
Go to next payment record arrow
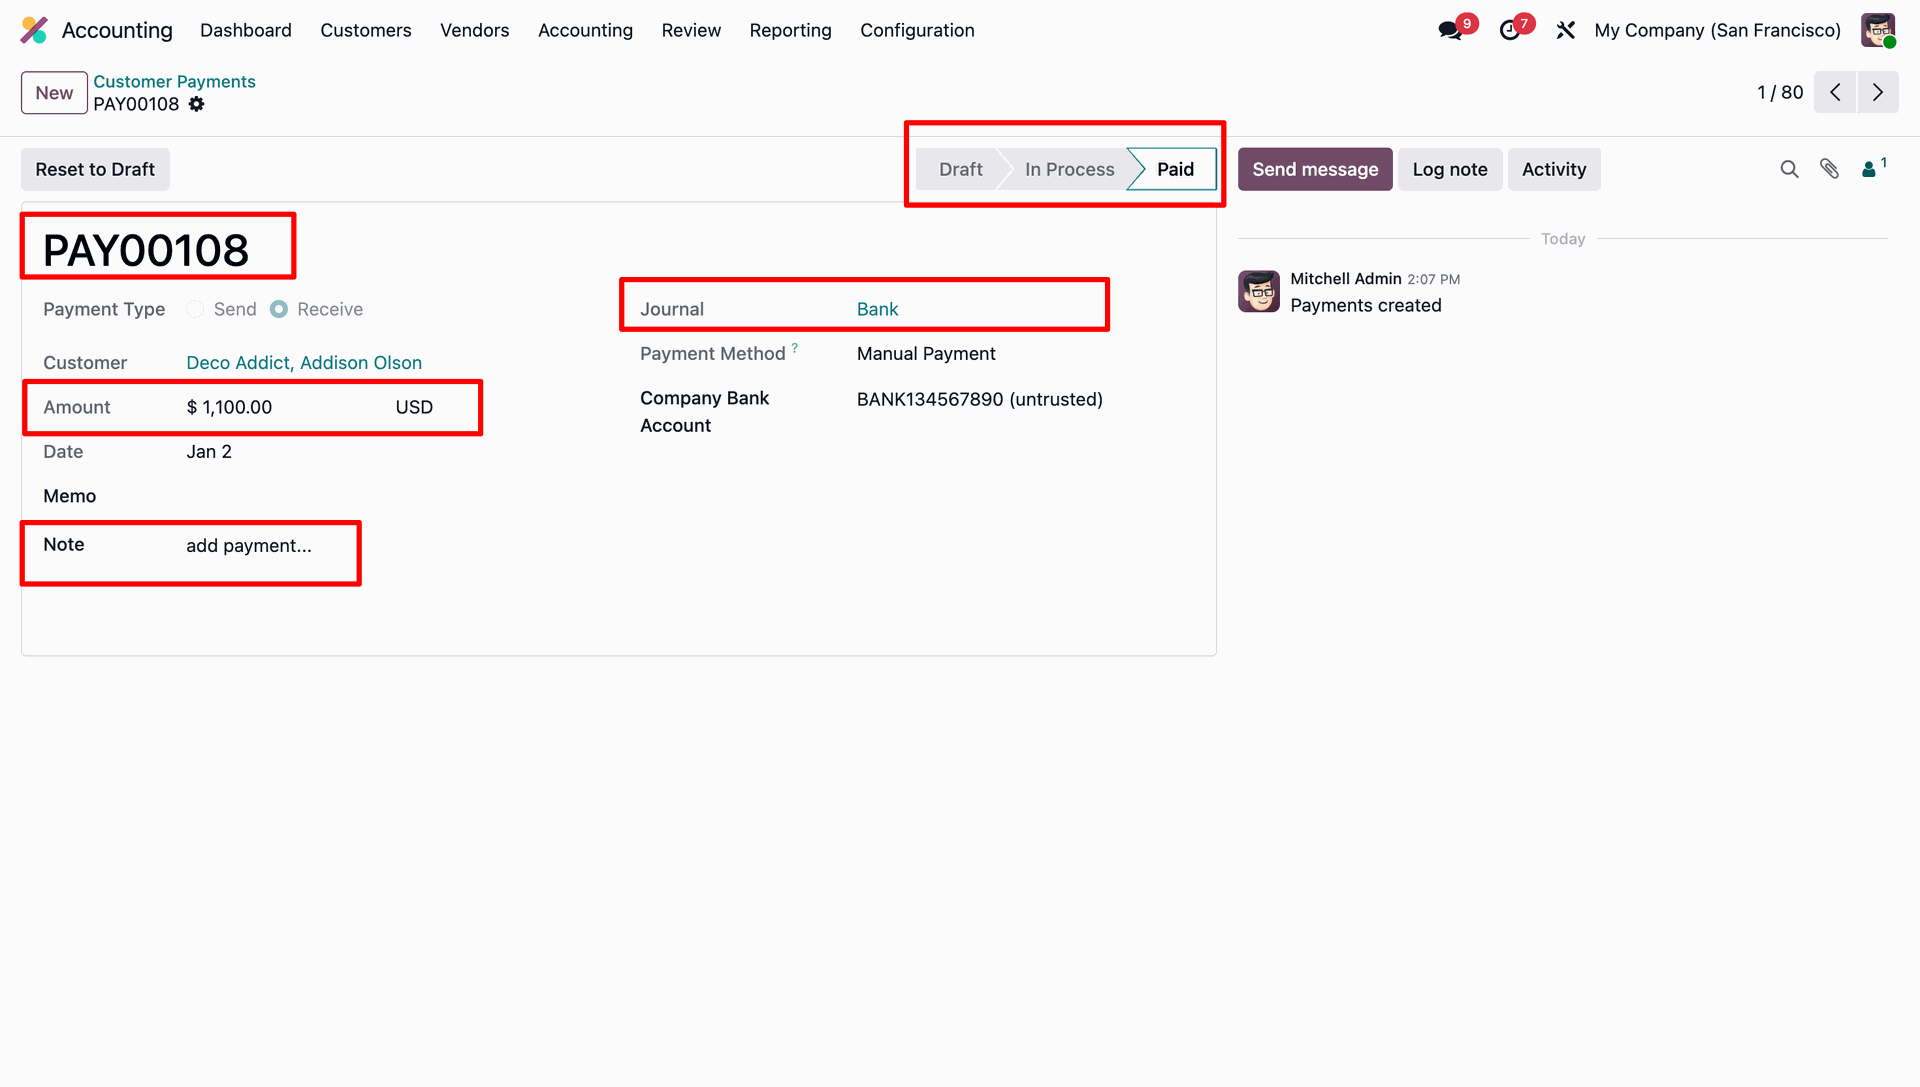click(x=1878, y=92)
